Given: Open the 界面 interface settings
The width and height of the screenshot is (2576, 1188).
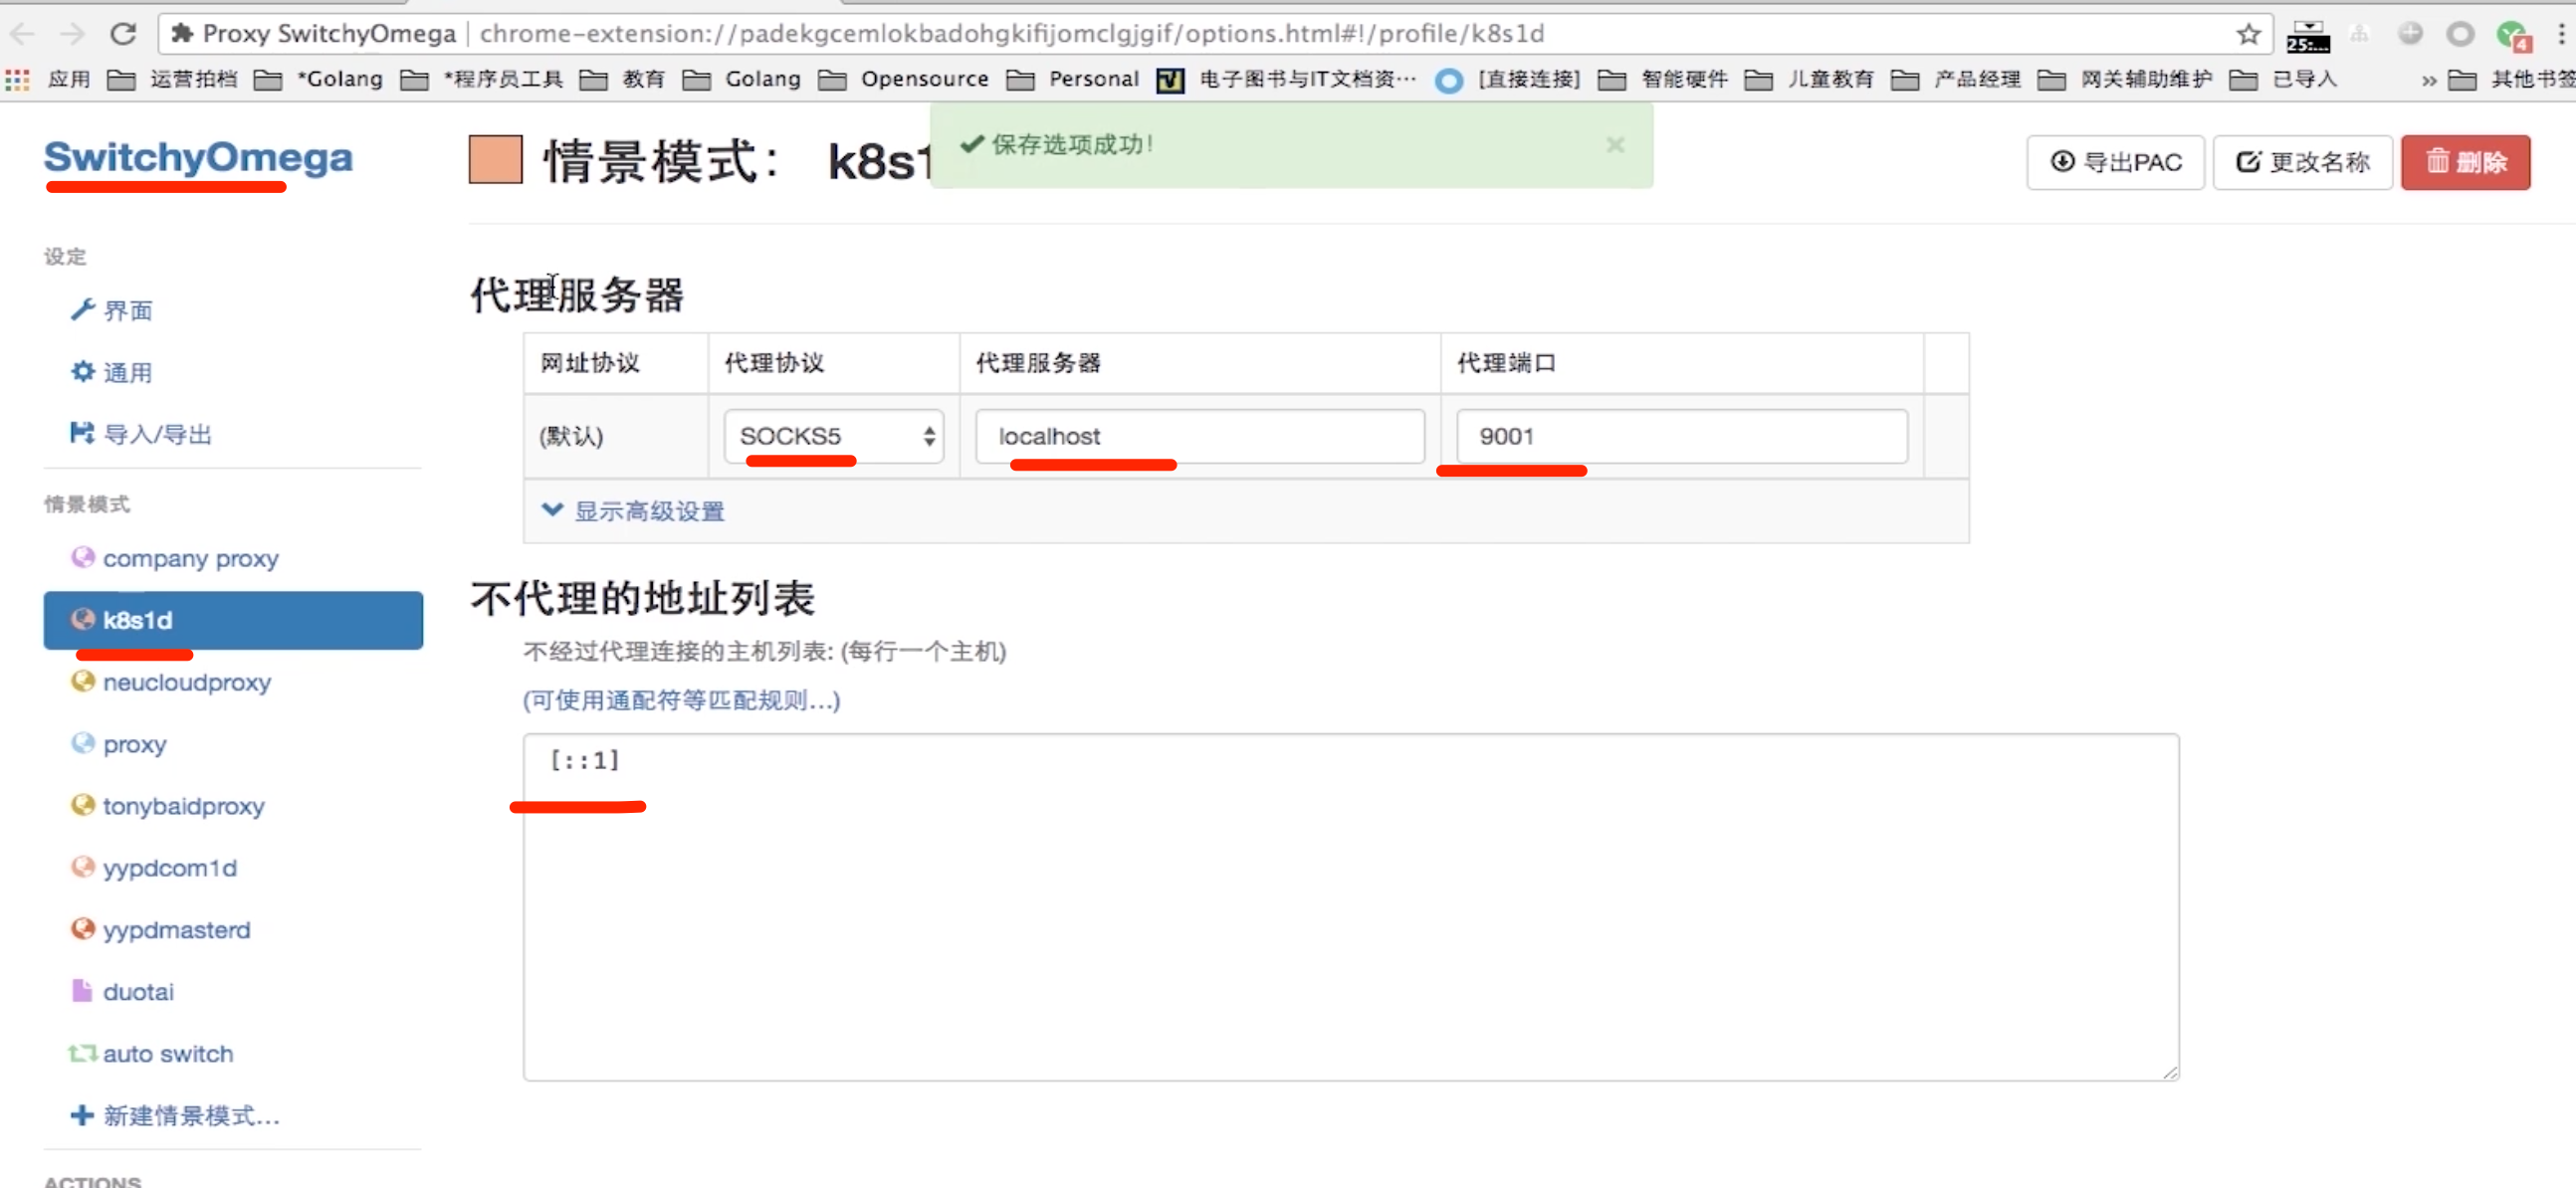Looking at the screenshot, I should click(127, 311).
